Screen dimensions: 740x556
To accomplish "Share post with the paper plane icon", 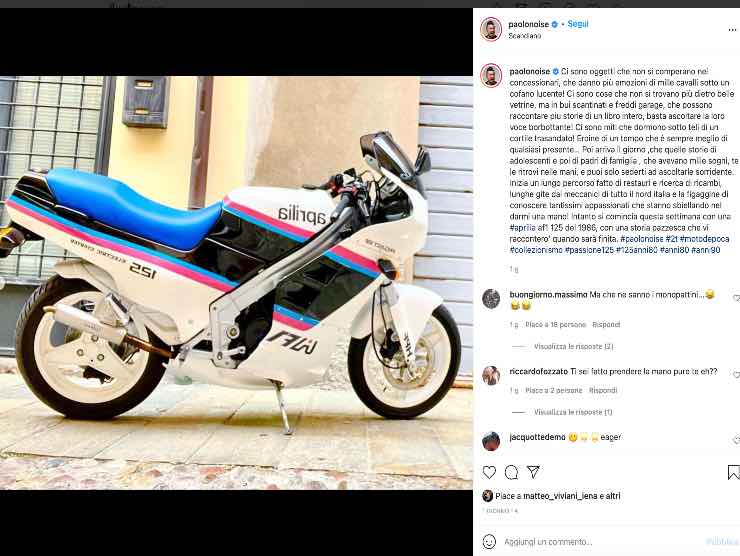I will pos(533,472).
